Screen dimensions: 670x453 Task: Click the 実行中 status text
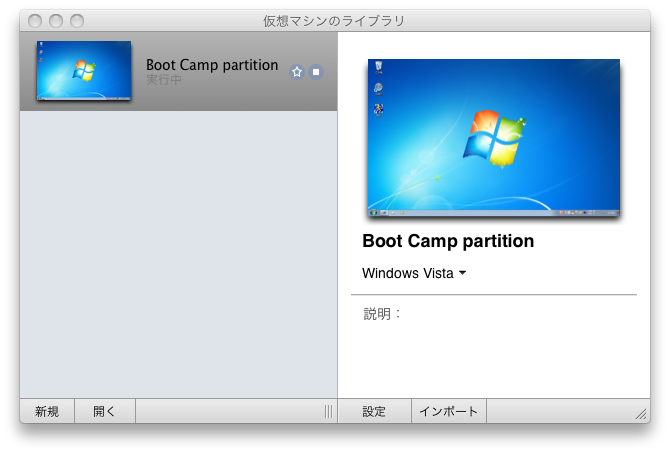pos(164,79)
